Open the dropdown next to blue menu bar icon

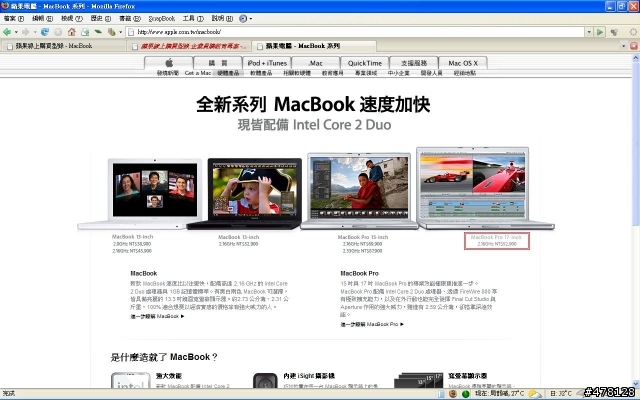click(x=250, y=18)
